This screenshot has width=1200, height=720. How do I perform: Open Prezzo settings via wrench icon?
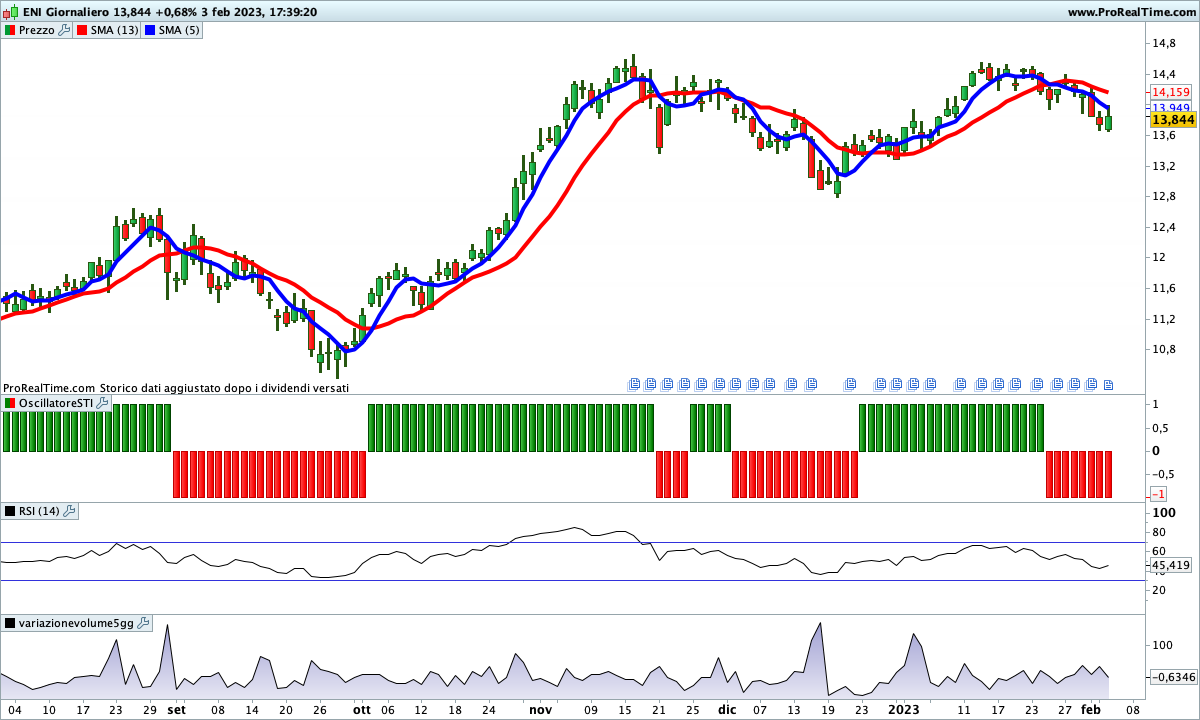coord(64,31)
